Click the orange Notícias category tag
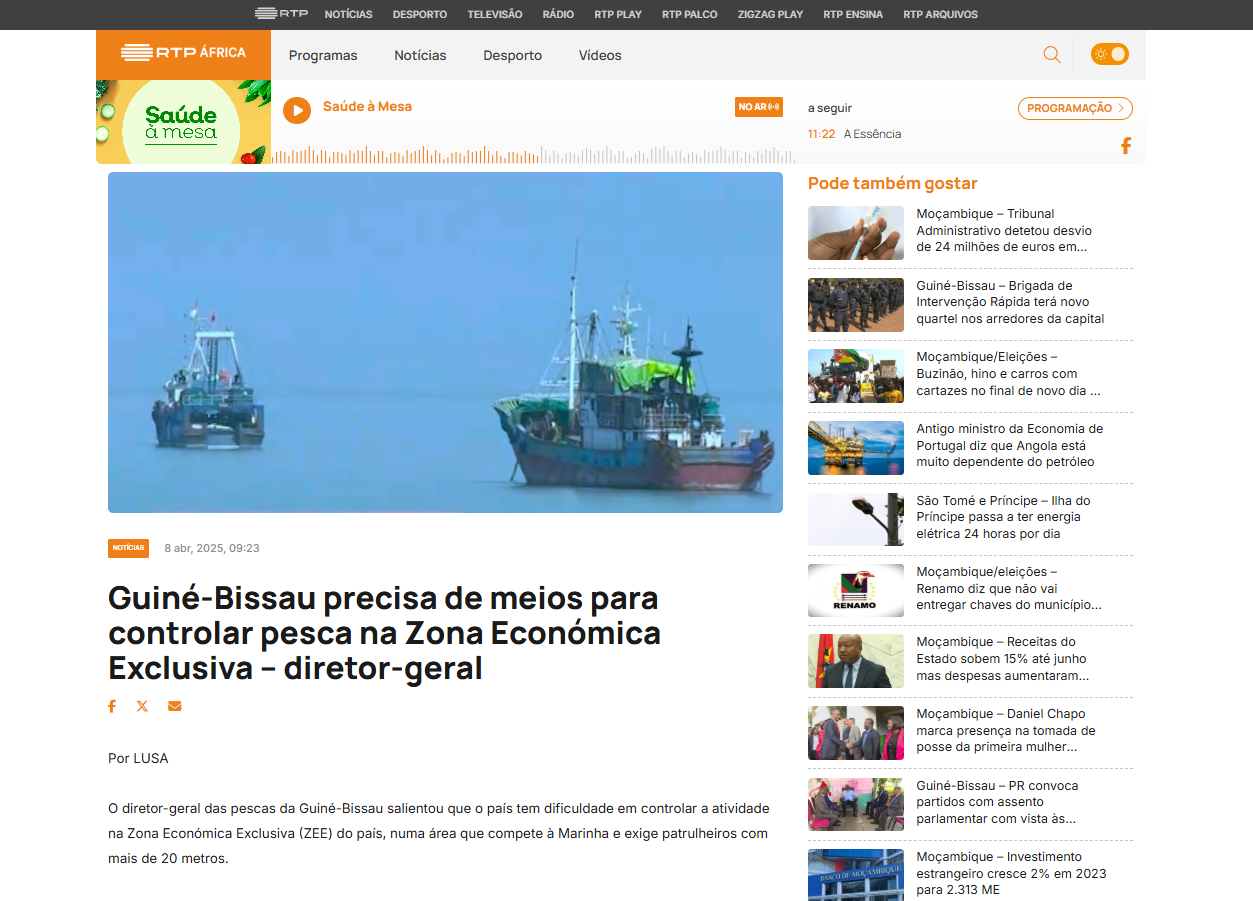 (x=128, y=548)
